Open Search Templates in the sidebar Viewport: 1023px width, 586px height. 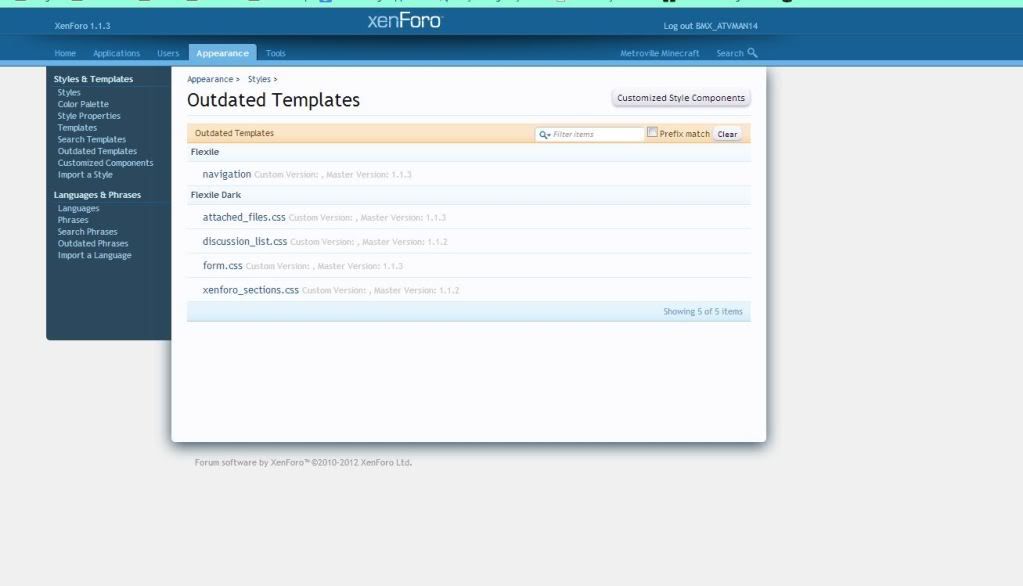pos(91,140)
